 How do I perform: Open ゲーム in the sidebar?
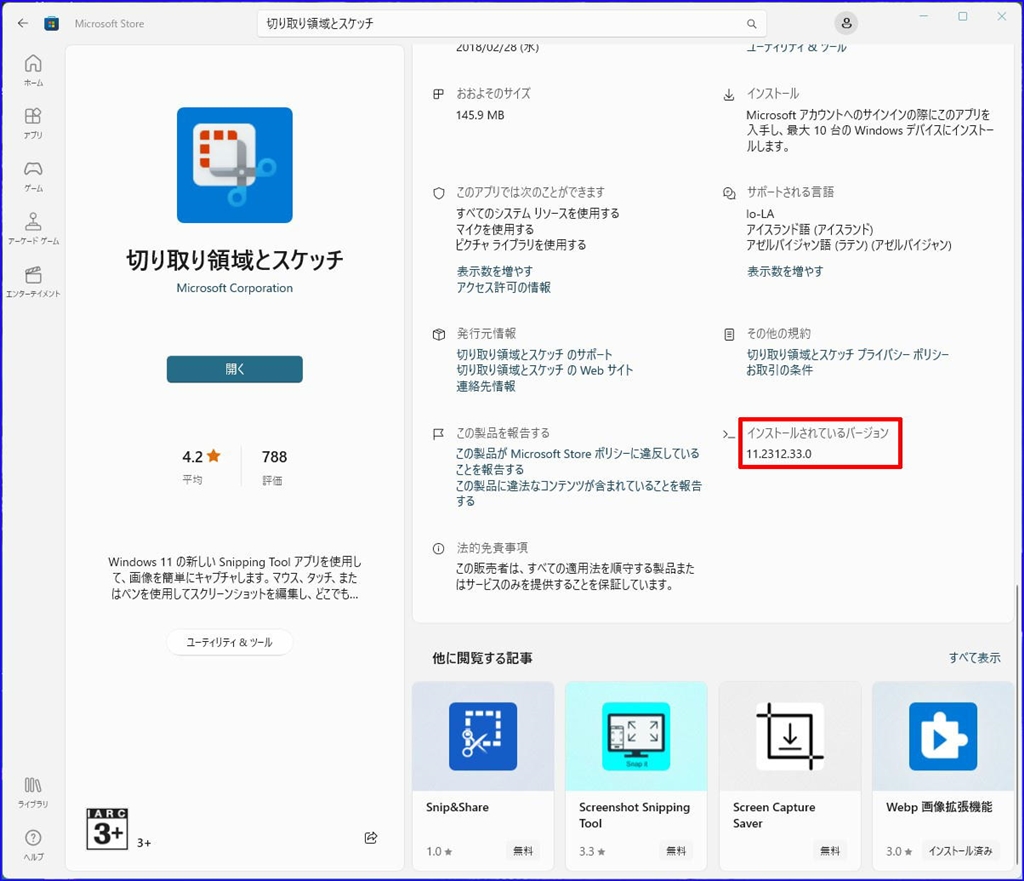pyautogui.click(x=33, y=176)
